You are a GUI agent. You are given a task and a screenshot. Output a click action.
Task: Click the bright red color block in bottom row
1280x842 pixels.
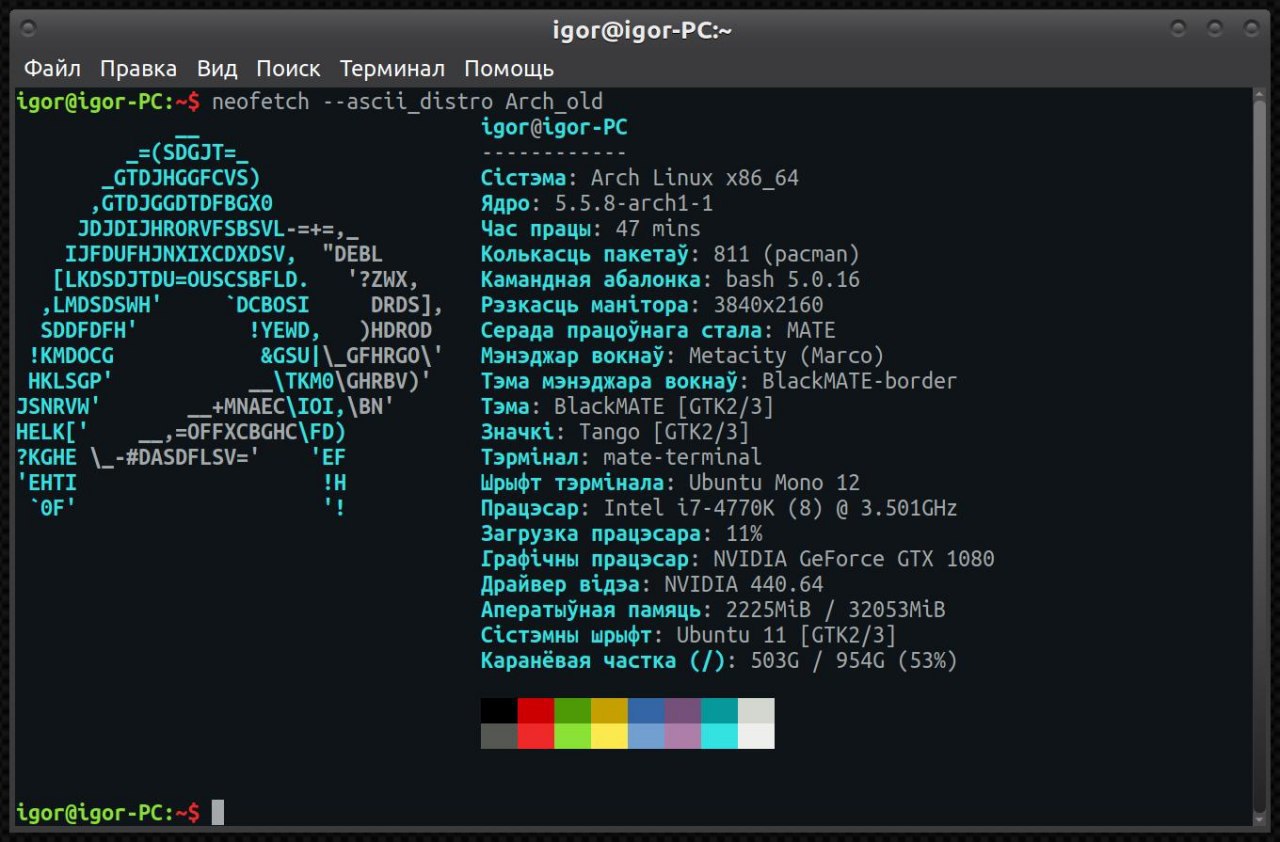[x=536, y=736]
